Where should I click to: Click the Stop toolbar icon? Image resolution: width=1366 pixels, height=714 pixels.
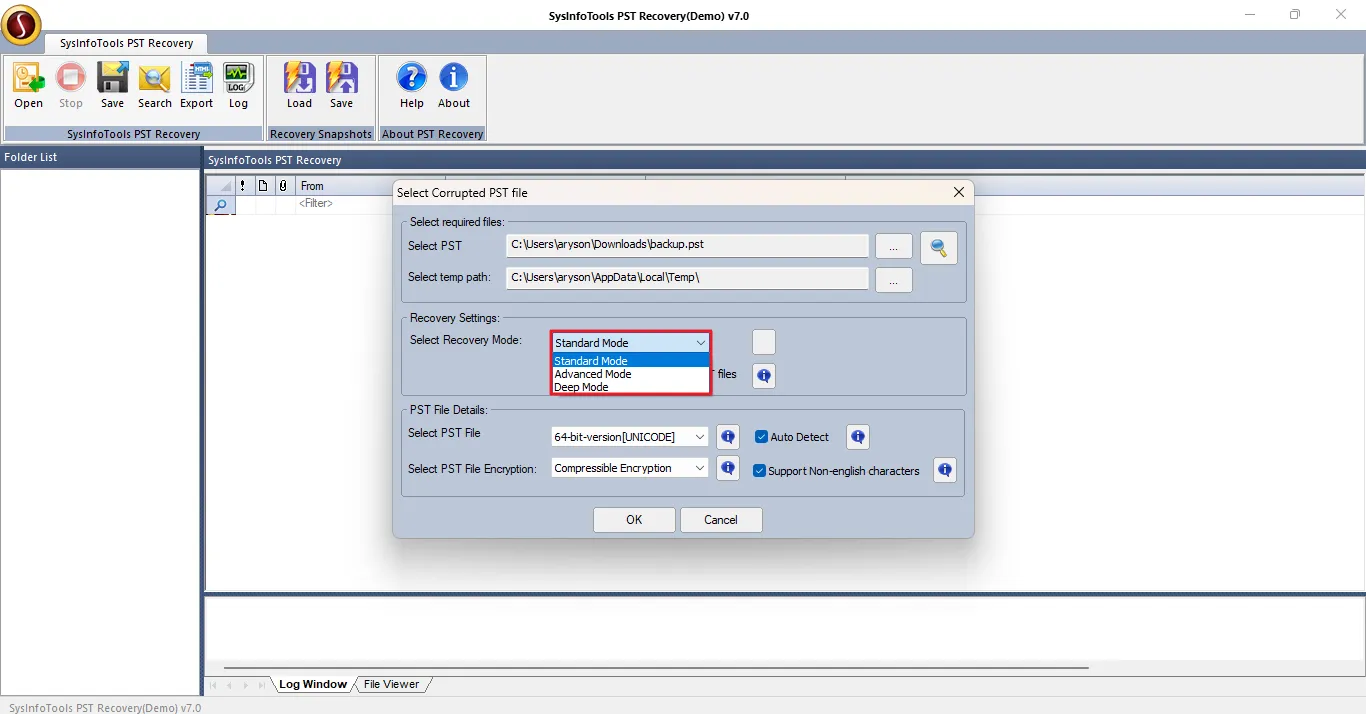point(71,85)
